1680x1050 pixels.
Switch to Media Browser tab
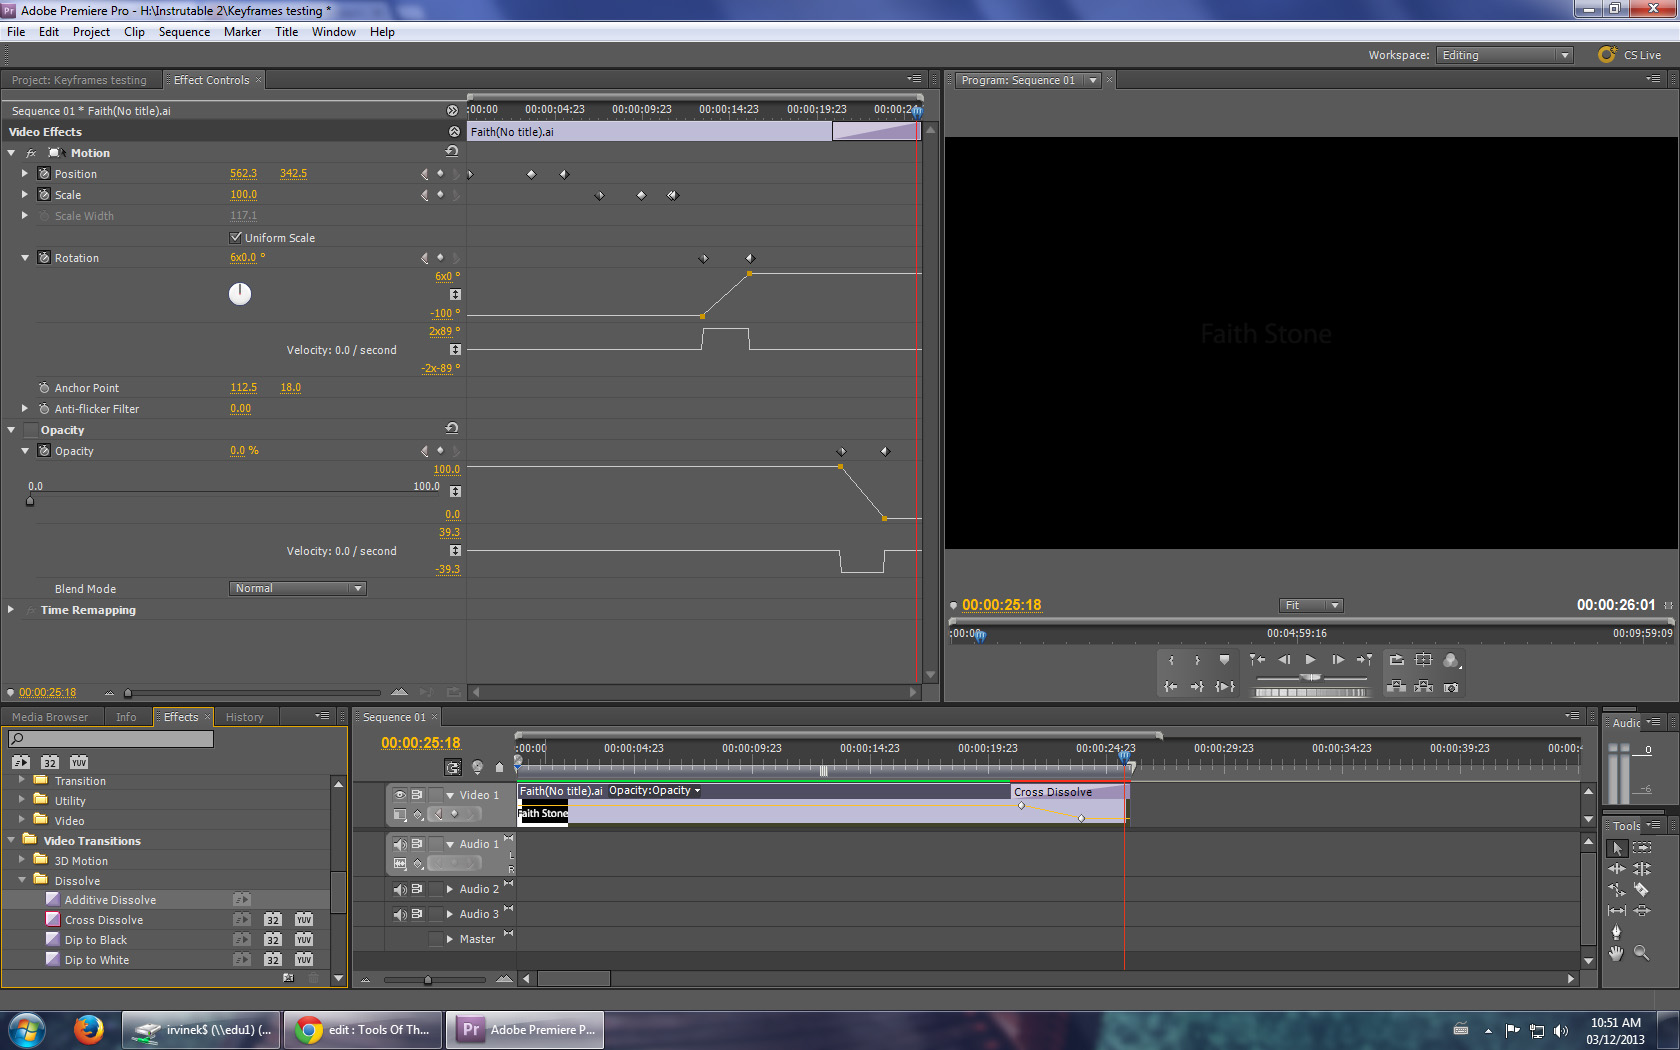pyautogui.click(x=50, y=717)
